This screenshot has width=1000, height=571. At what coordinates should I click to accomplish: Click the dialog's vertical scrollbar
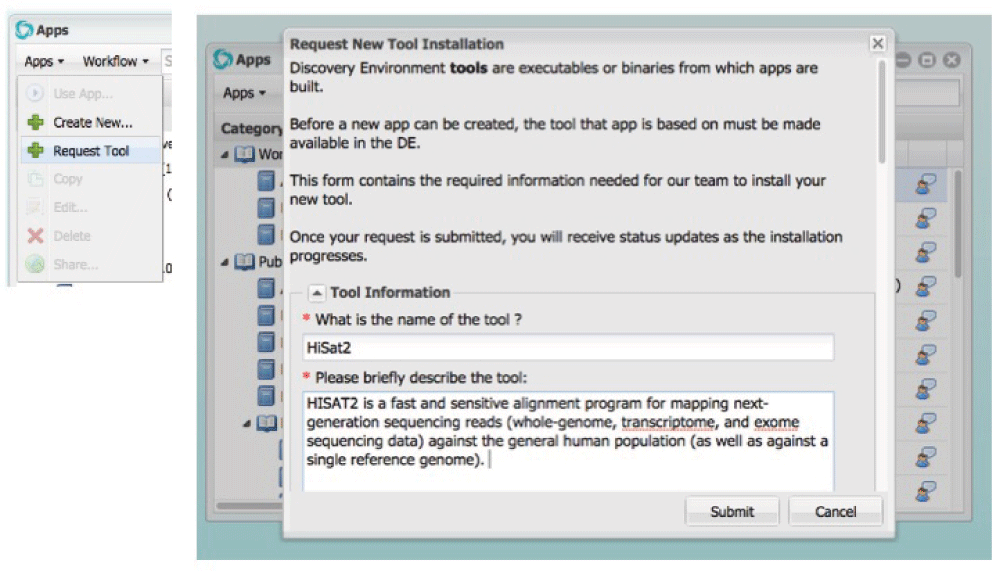(881, 110)
